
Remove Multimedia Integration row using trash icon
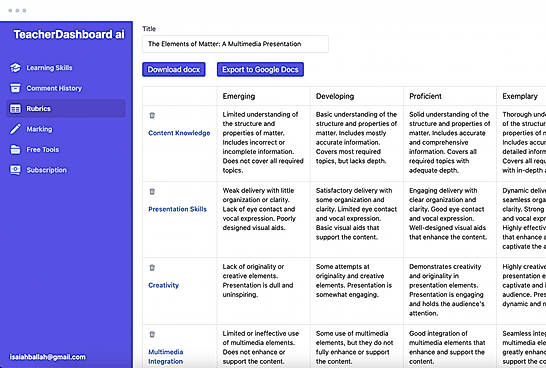point(152,334)
